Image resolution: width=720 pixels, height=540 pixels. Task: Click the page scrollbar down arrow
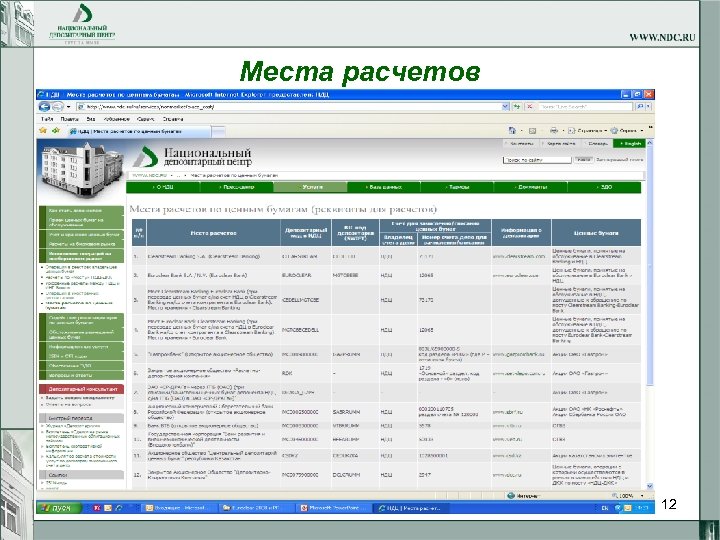(x=649, y=486)
